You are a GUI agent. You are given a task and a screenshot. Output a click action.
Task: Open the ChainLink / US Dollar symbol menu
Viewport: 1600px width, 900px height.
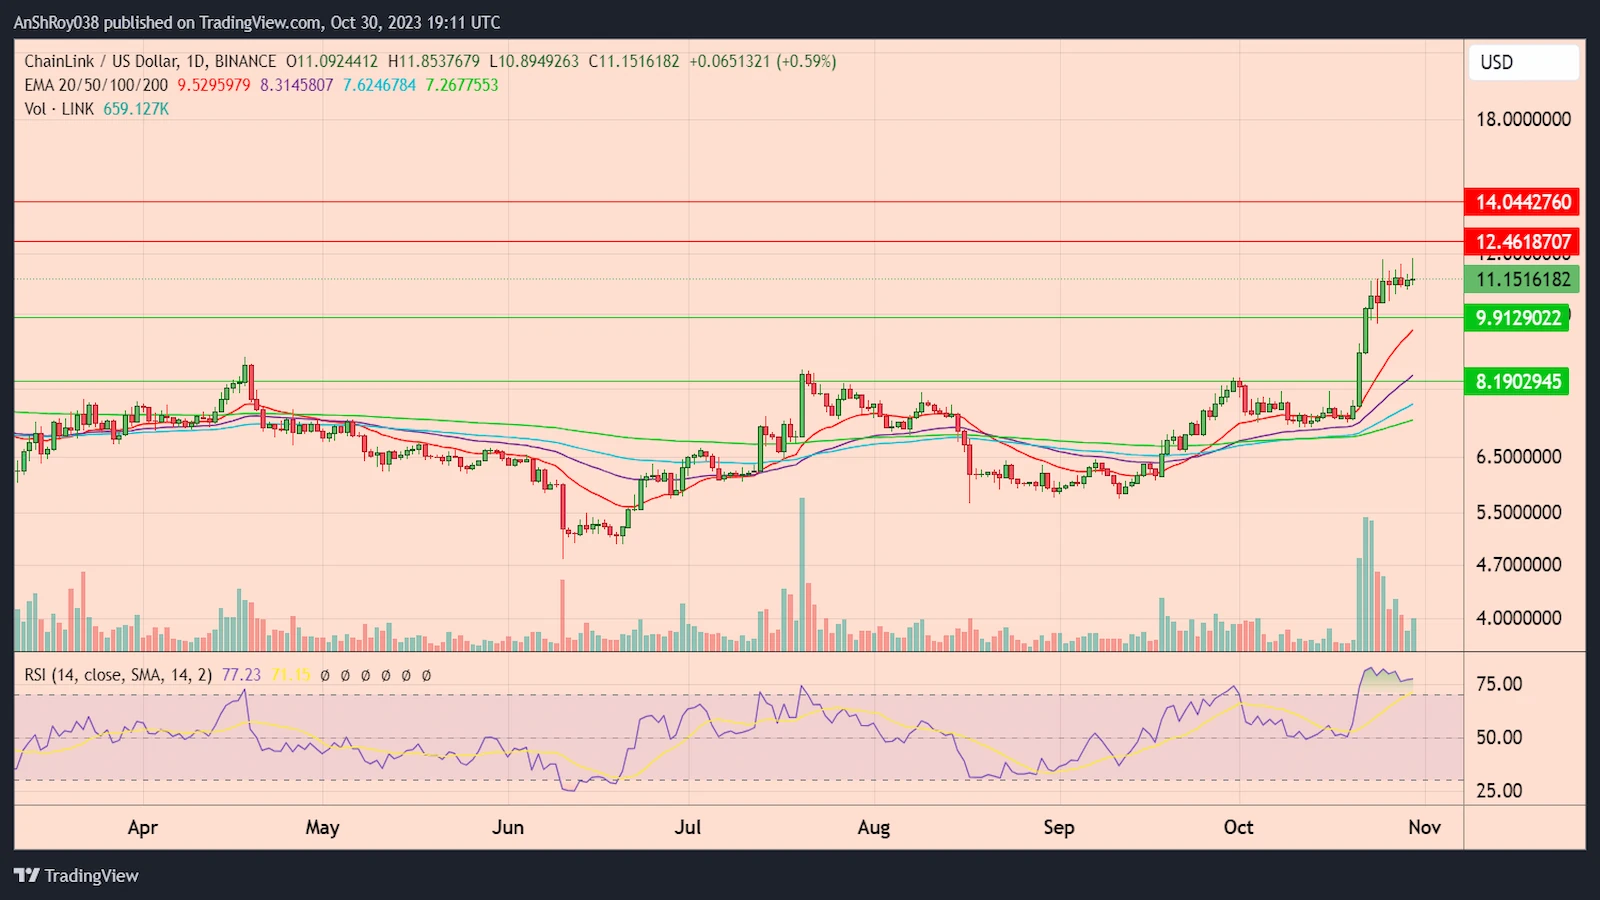click(x=100, y=61)
